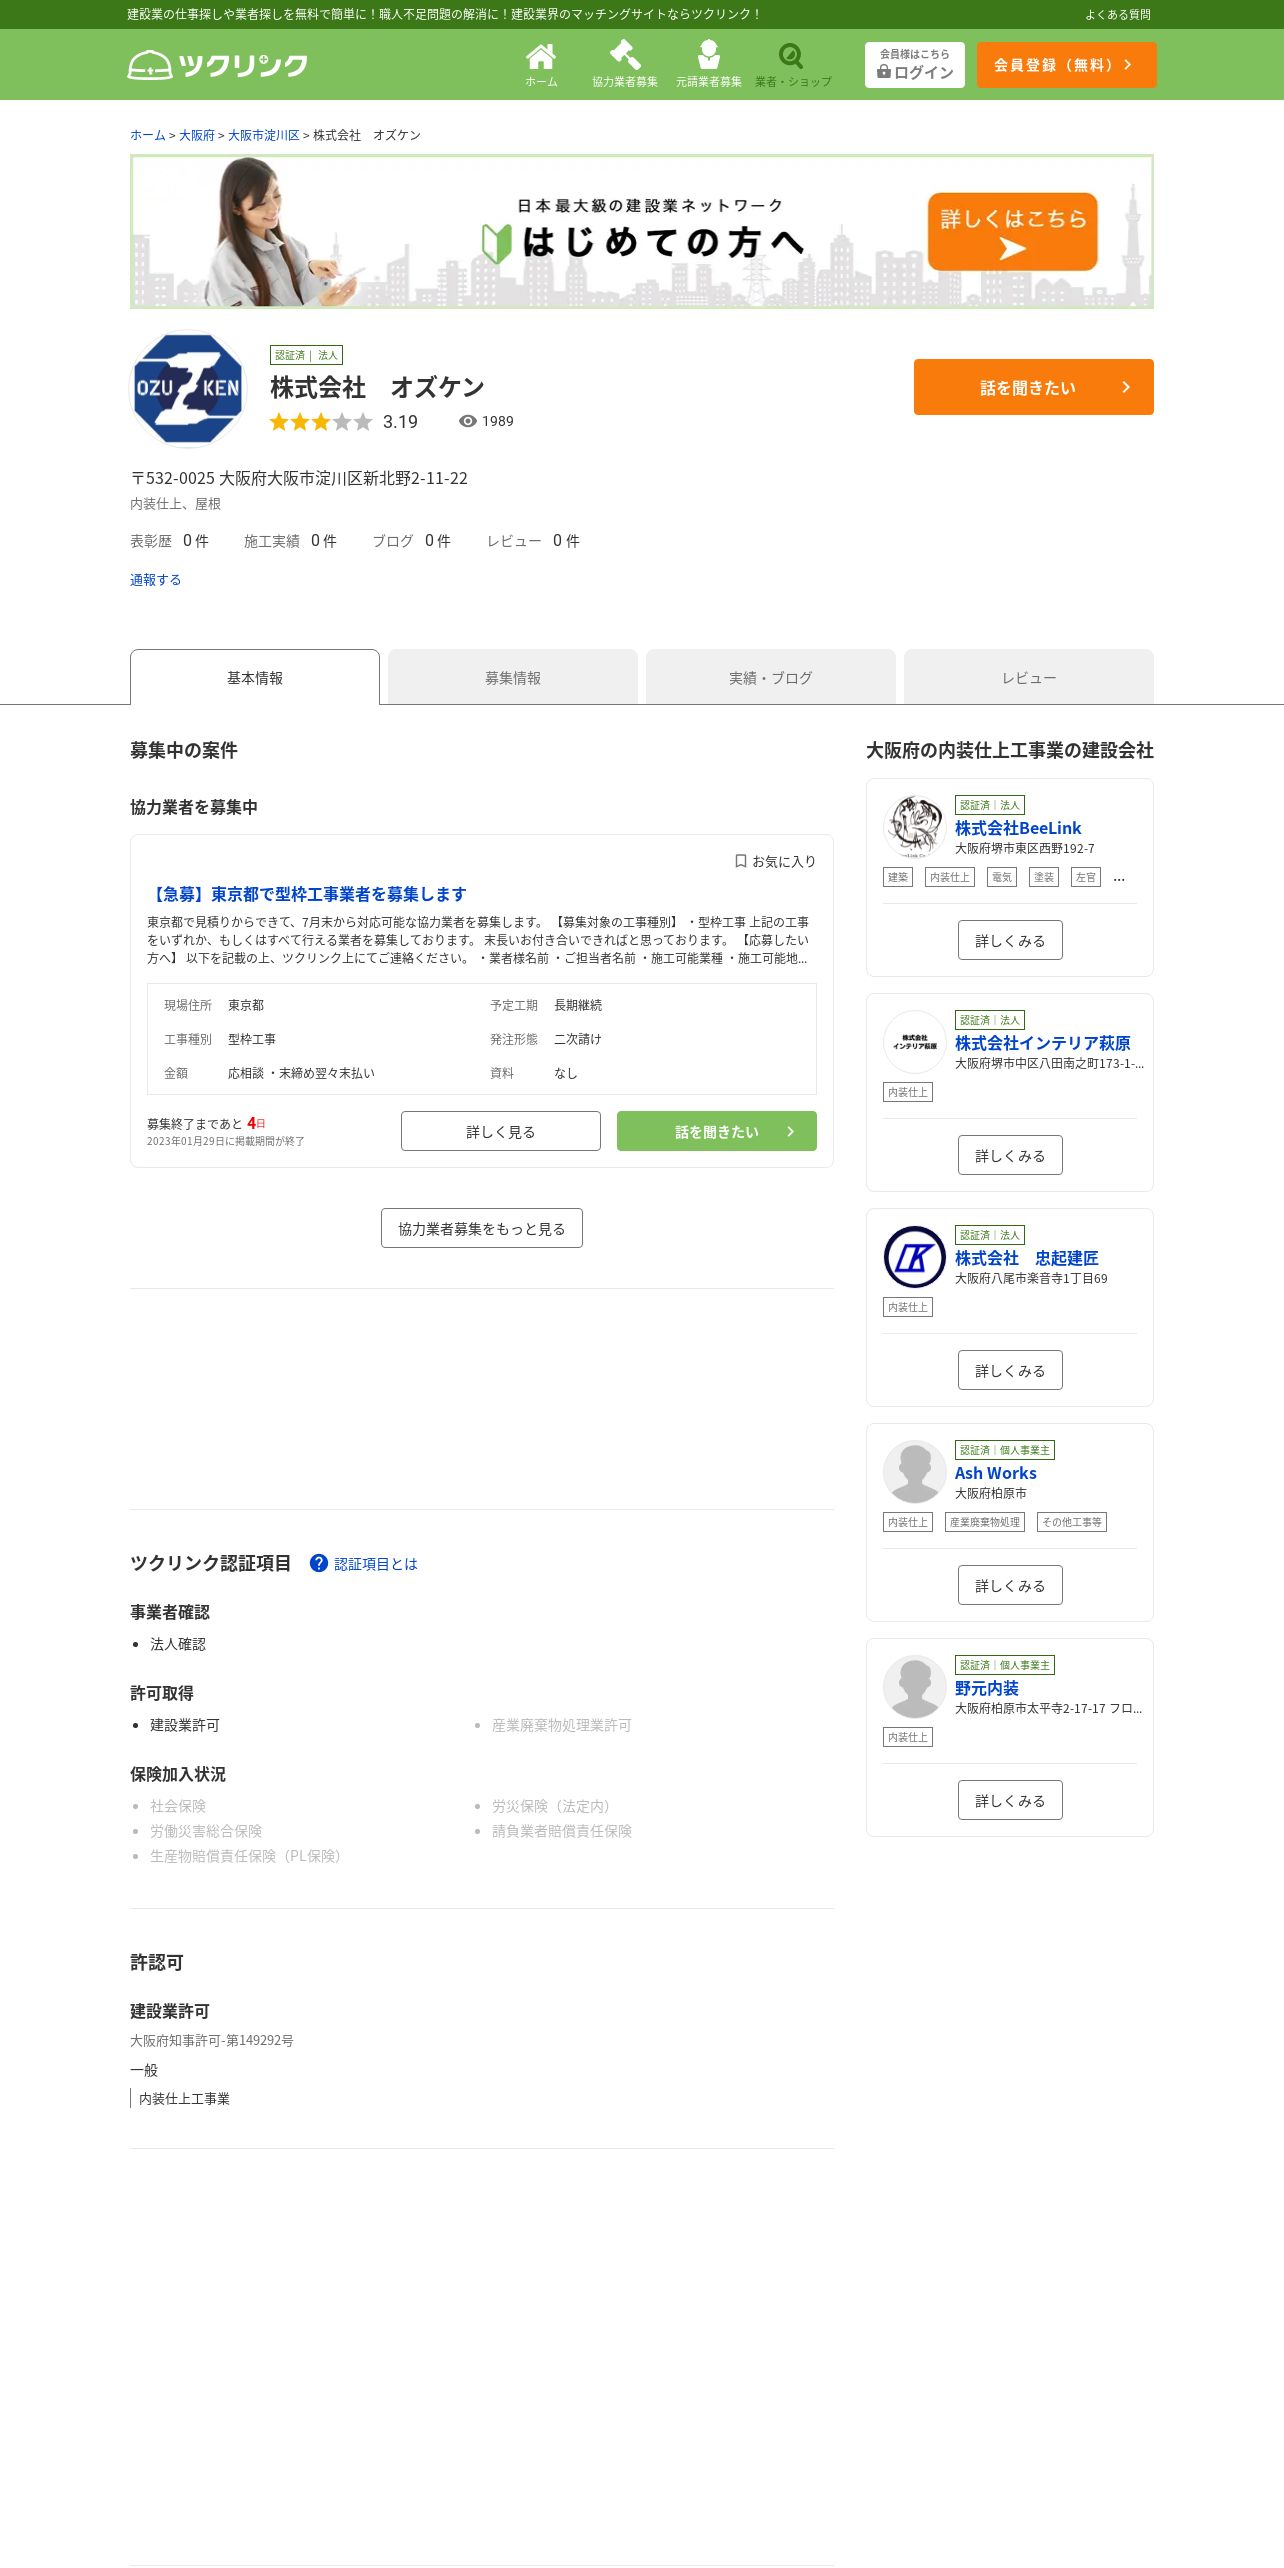Screen dimensions: 1284x2568
Task: Click Ash Works その他工事等 tag
Action: pyautogui.click(x=1072, y=1522)
